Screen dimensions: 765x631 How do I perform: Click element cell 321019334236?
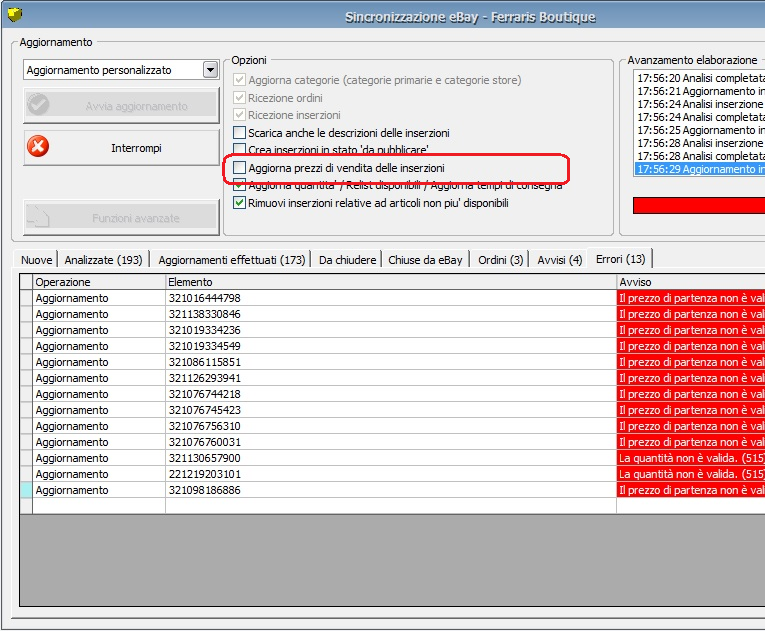(391, 330)
